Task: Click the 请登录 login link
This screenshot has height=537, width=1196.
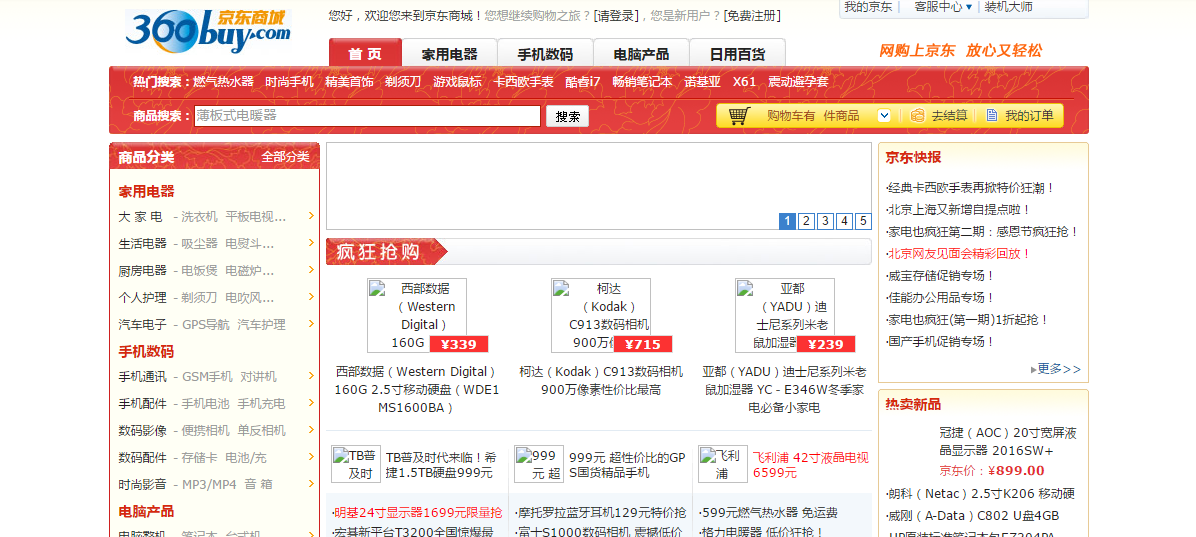Action: tap(616, 15)
